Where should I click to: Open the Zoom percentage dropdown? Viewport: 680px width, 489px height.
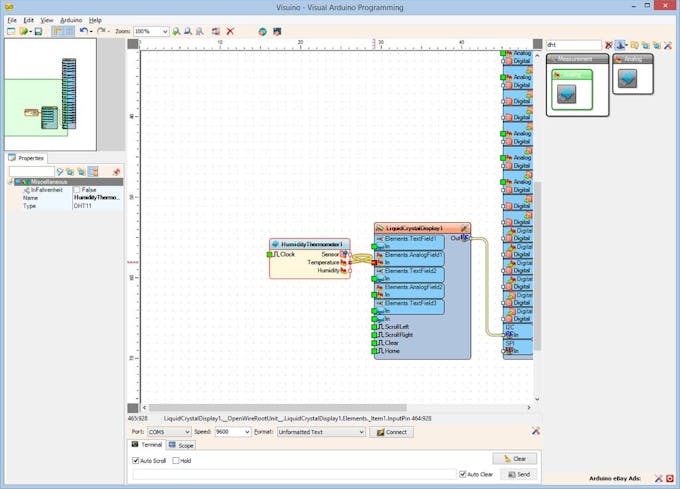[165, 32]
